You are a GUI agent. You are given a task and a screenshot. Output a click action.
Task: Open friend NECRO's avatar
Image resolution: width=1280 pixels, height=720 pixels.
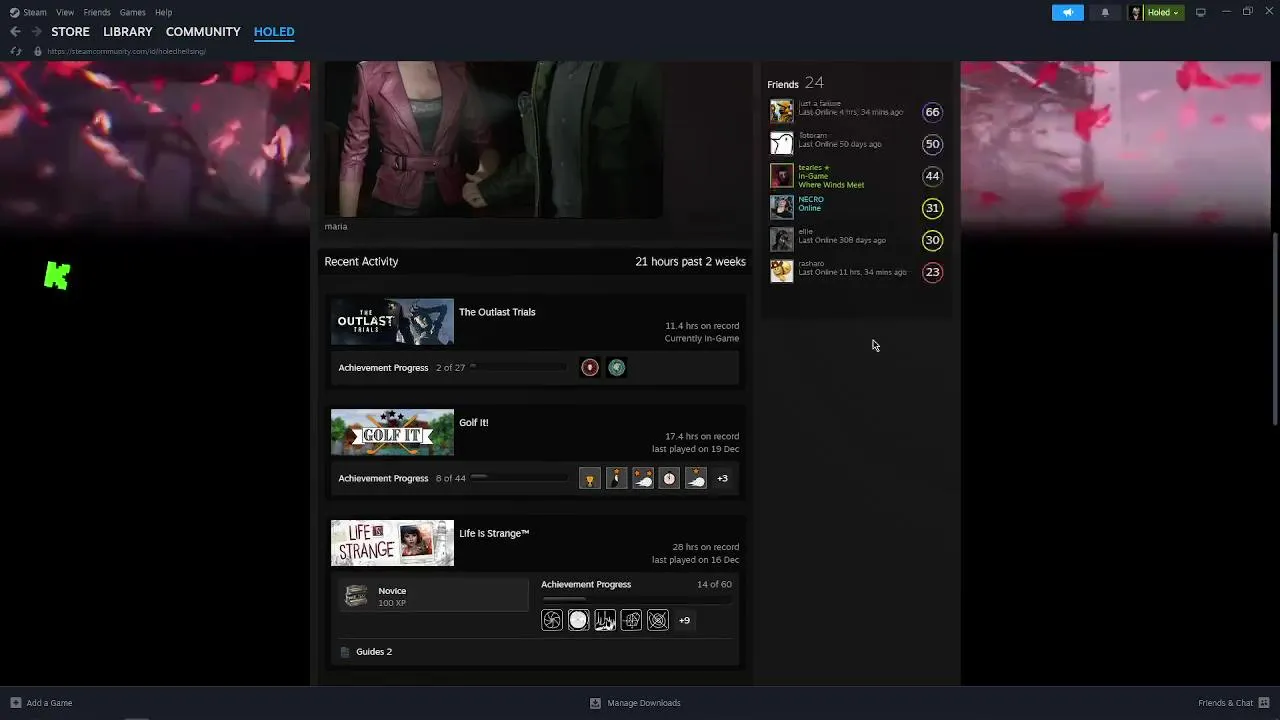coord(782,207)
